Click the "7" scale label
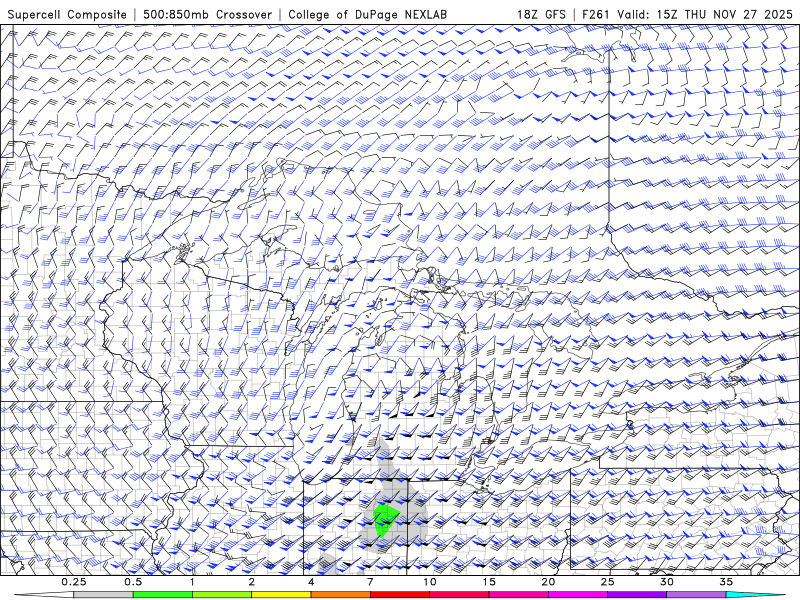The height and width of the screenshot is (600, 800). (x=370, y=582)
